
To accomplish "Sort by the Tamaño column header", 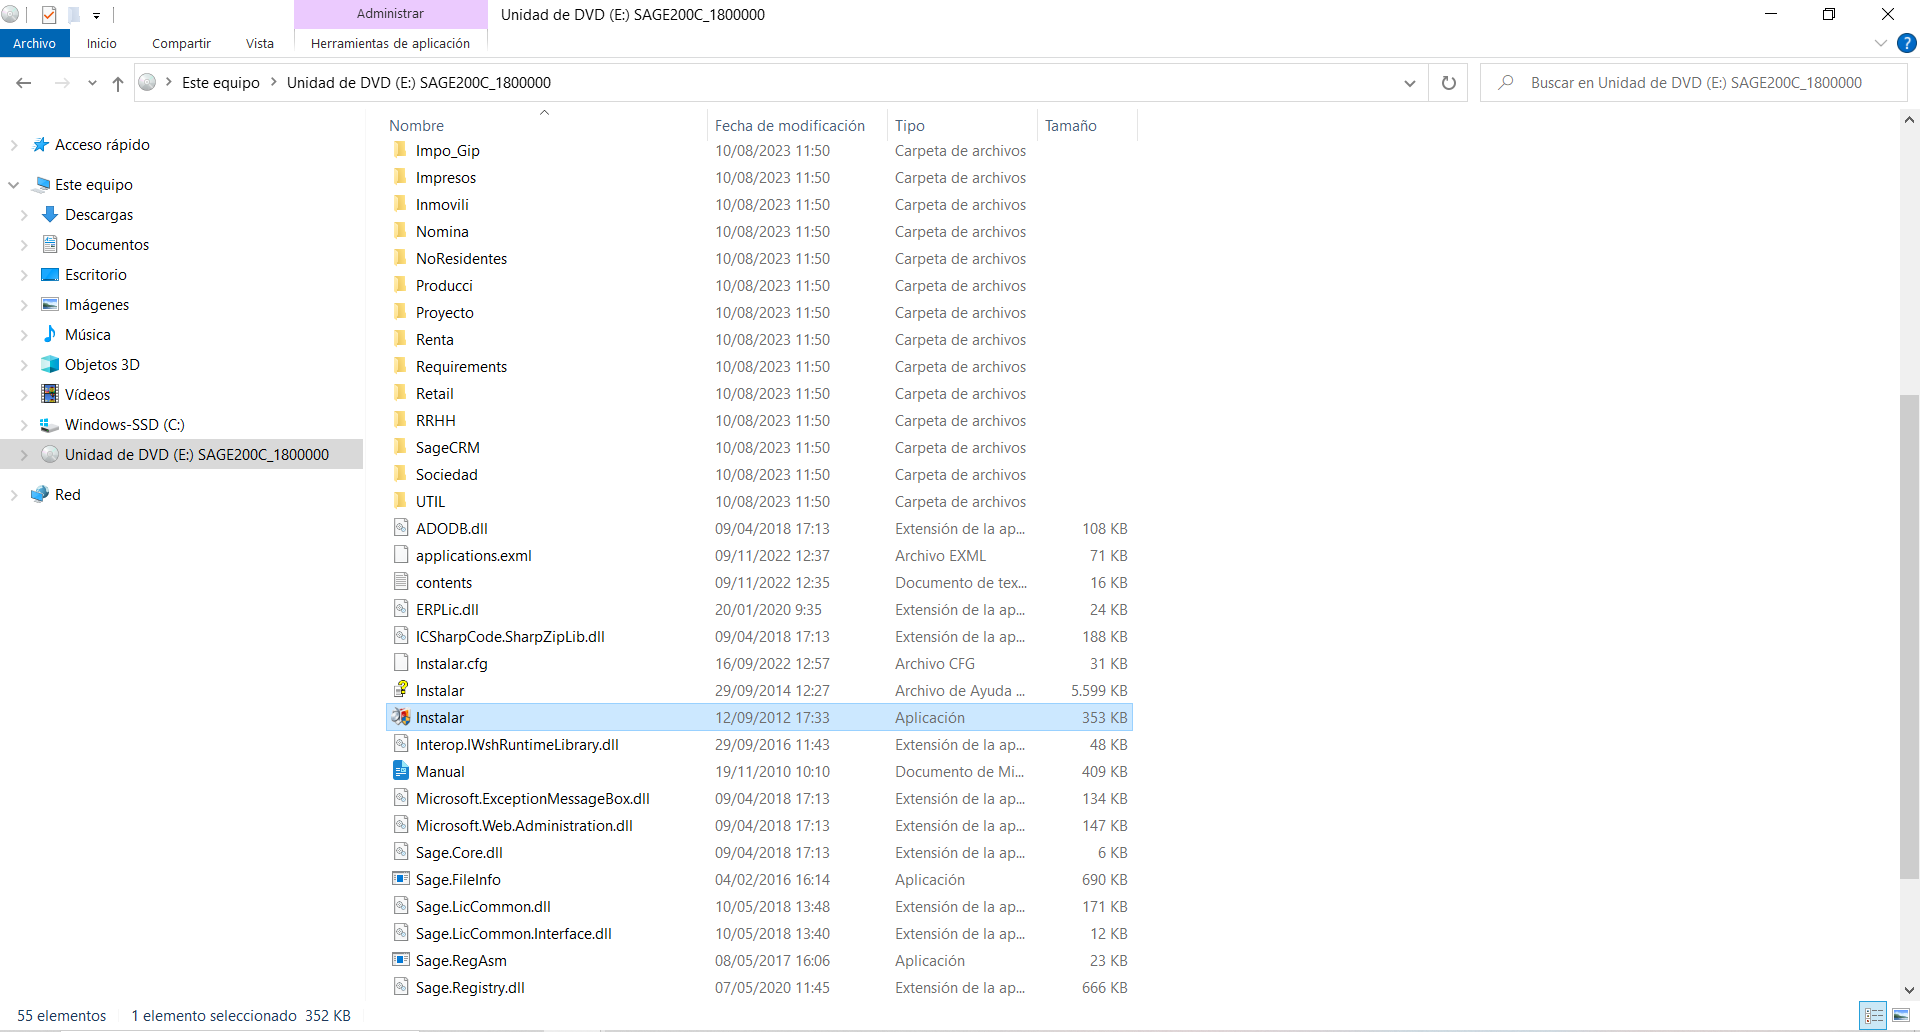I will click(1087, 125).
